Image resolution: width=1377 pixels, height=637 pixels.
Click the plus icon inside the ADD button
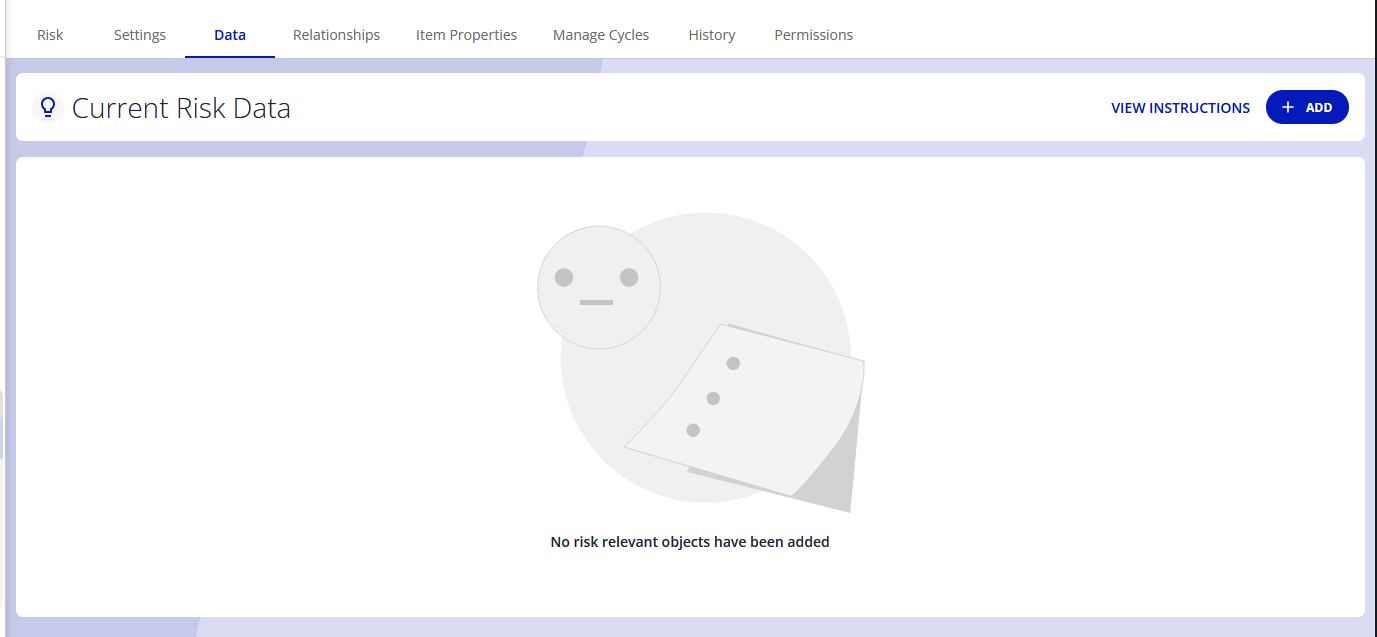1287,107
